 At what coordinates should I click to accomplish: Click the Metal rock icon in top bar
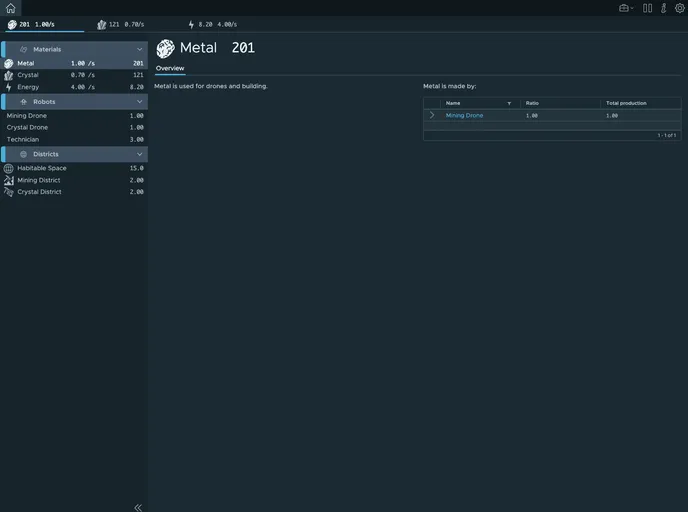click(x=12, y=25)
